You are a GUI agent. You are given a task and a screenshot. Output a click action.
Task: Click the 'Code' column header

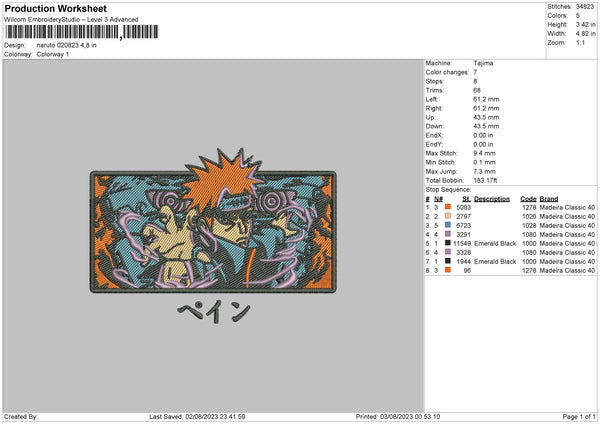[x=528, y=199]
